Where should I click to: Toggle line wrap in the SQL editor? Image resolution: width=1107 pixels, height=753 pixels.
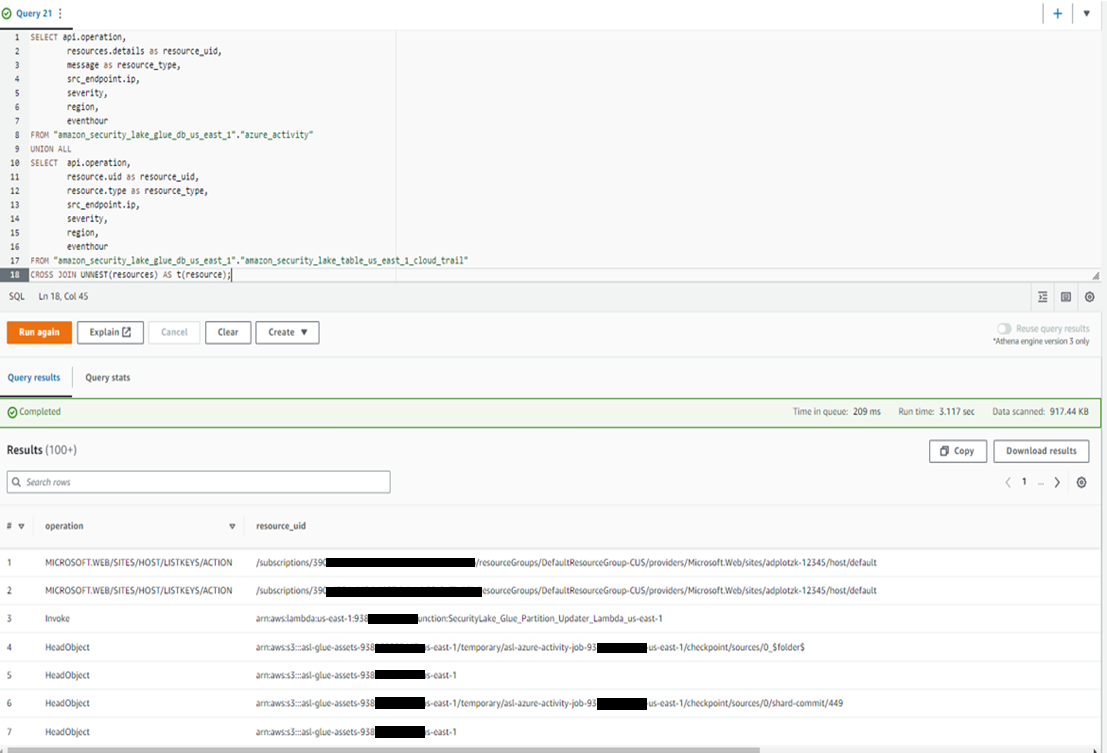coord(1066,297)
